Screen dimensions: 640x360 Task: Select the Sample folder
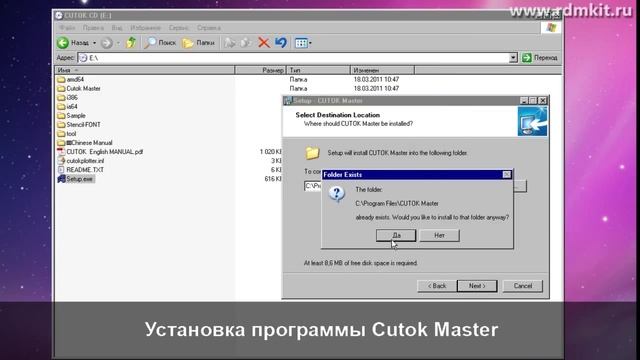[x=72, y=116]
